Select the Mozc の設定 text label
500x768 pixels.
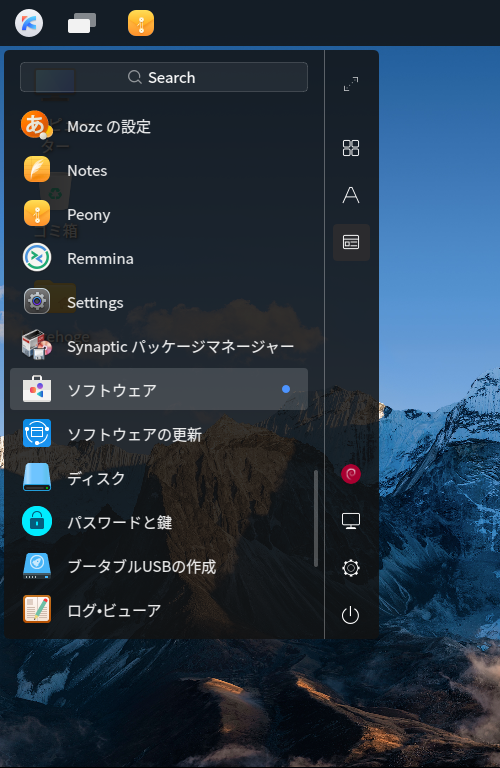tap(109, 127)
